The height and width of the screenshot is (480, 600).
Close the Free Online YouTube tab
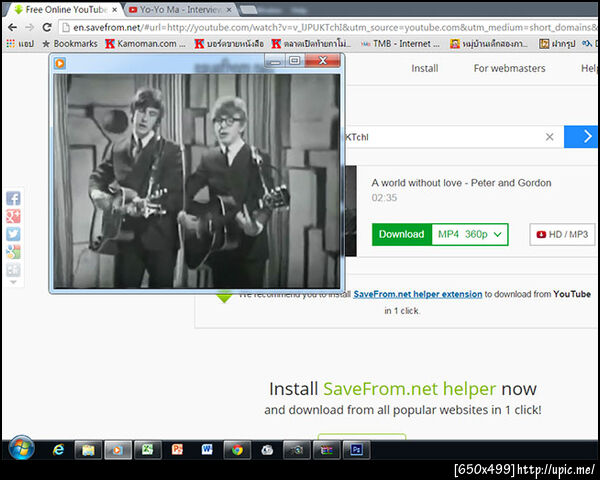(x=114, y=10)
